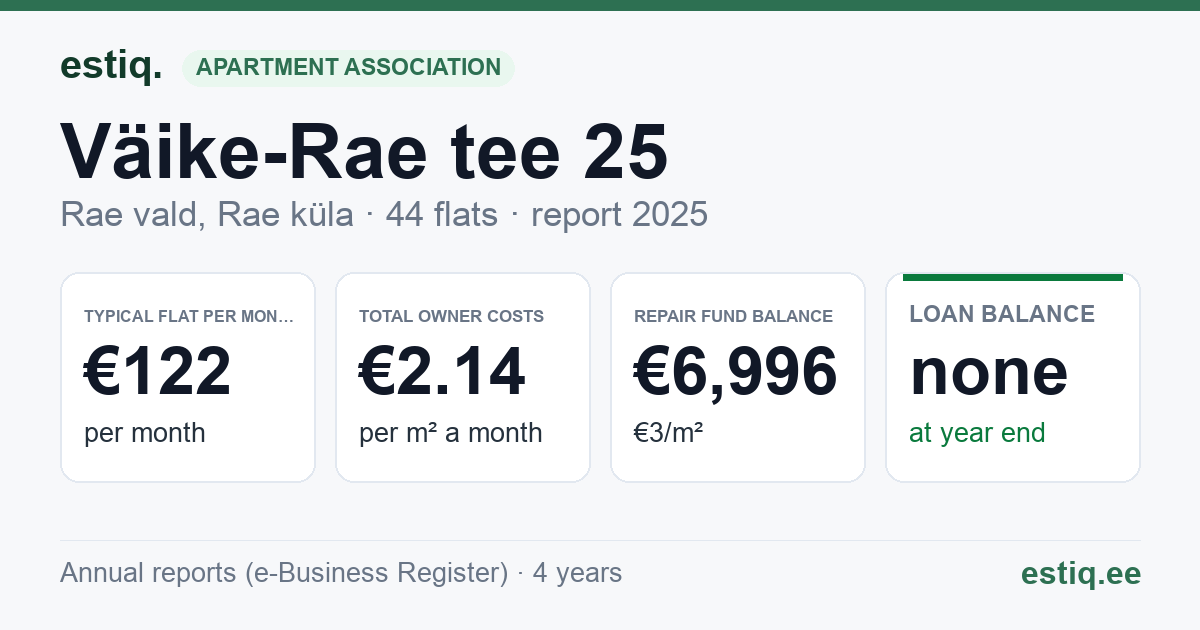Open the estiq.ee link
This screenshot has height=630, width=1200.
[1081, 573]
